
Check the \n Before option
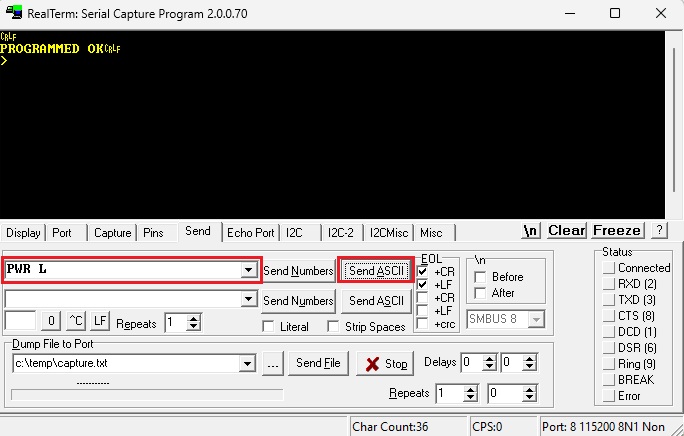[480, 277]
